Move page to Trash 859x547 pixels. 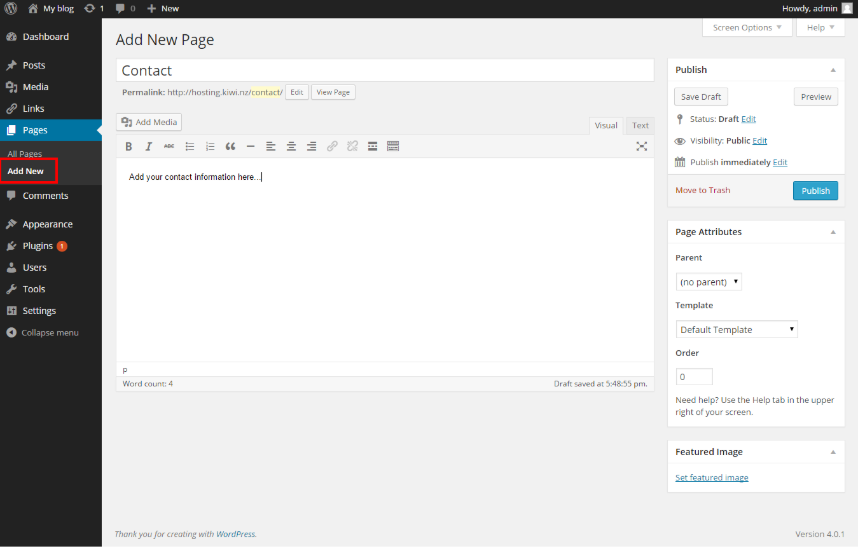[702, 190]
